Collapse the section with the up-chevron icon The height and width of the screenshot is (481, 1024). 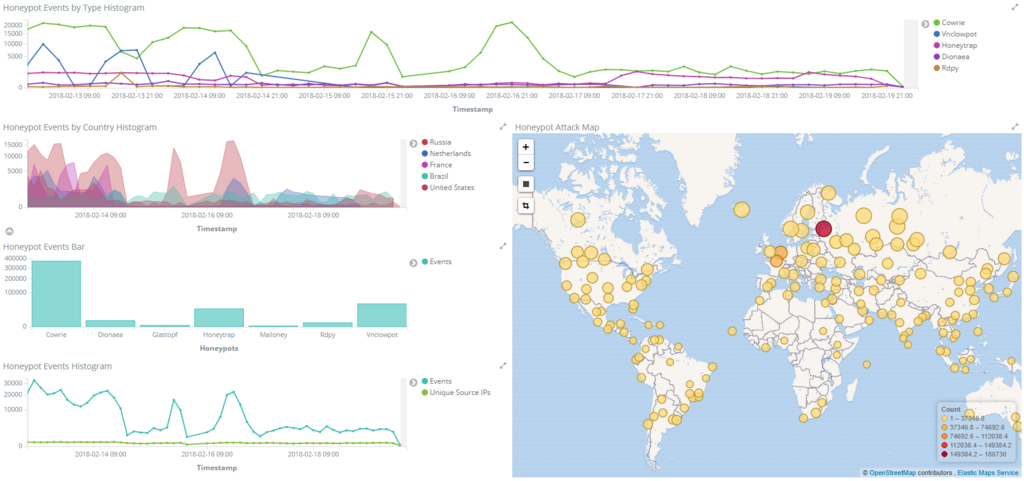coord(9,232)
